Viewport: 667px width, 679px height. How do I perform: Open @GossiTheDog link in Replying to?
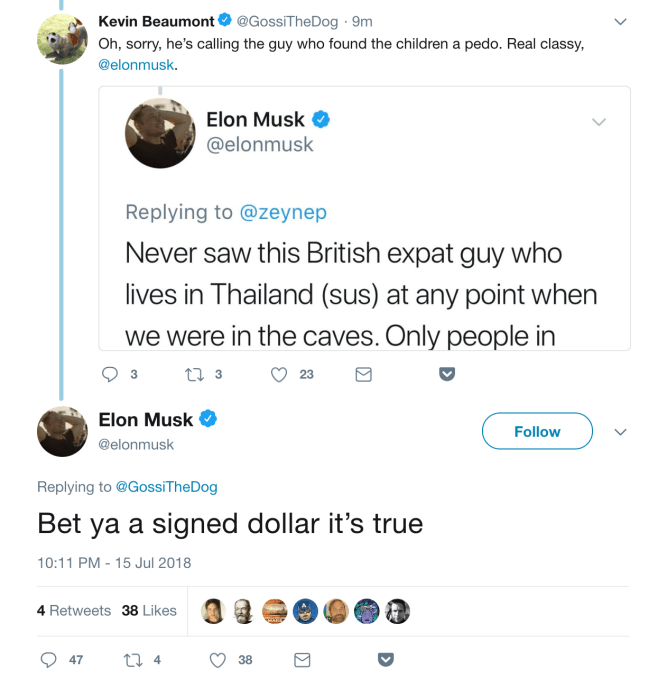(x=166, y=487)
